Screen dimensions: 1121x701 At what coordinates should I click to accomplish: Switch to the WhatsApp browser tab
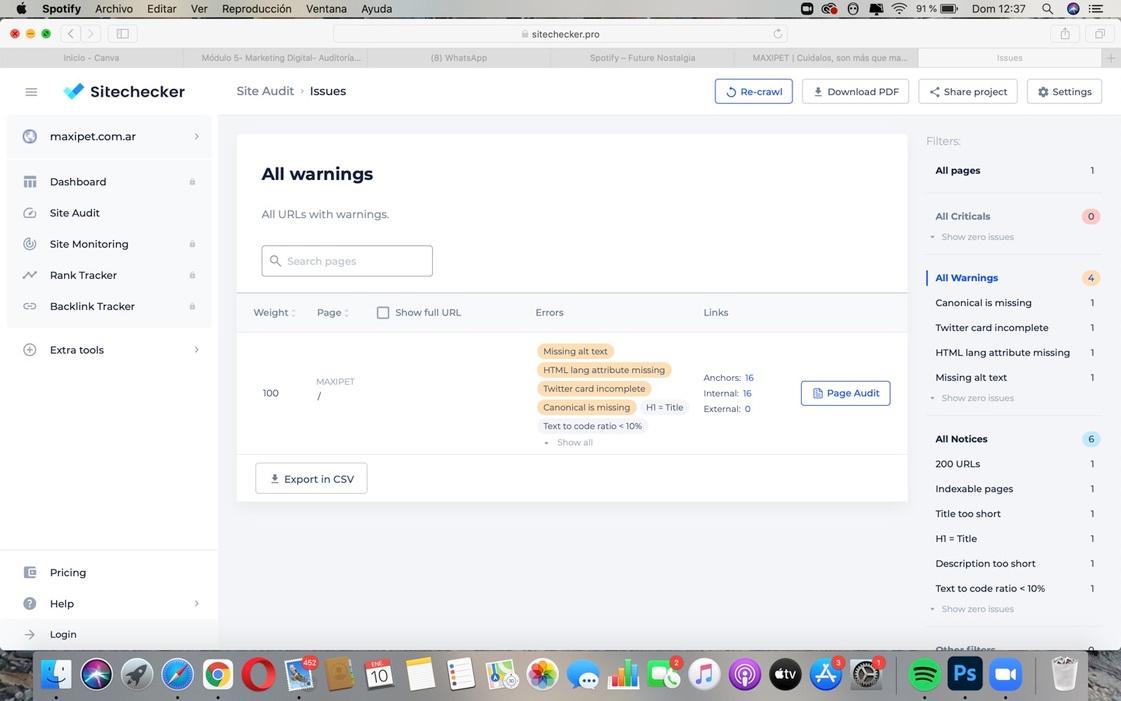click(458, 58)
